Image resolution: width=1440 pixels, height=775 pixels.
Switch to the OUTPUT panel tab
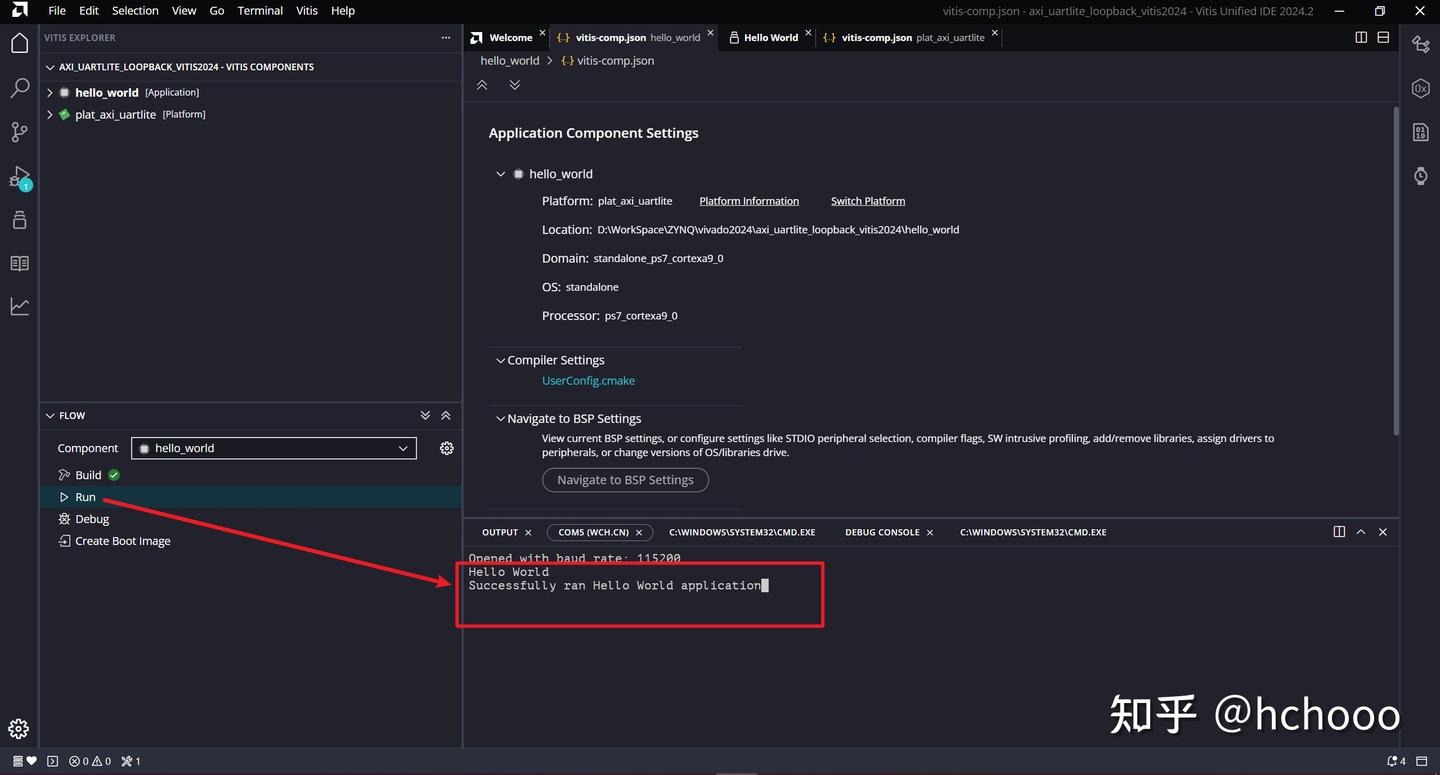(x=500, y=532)
